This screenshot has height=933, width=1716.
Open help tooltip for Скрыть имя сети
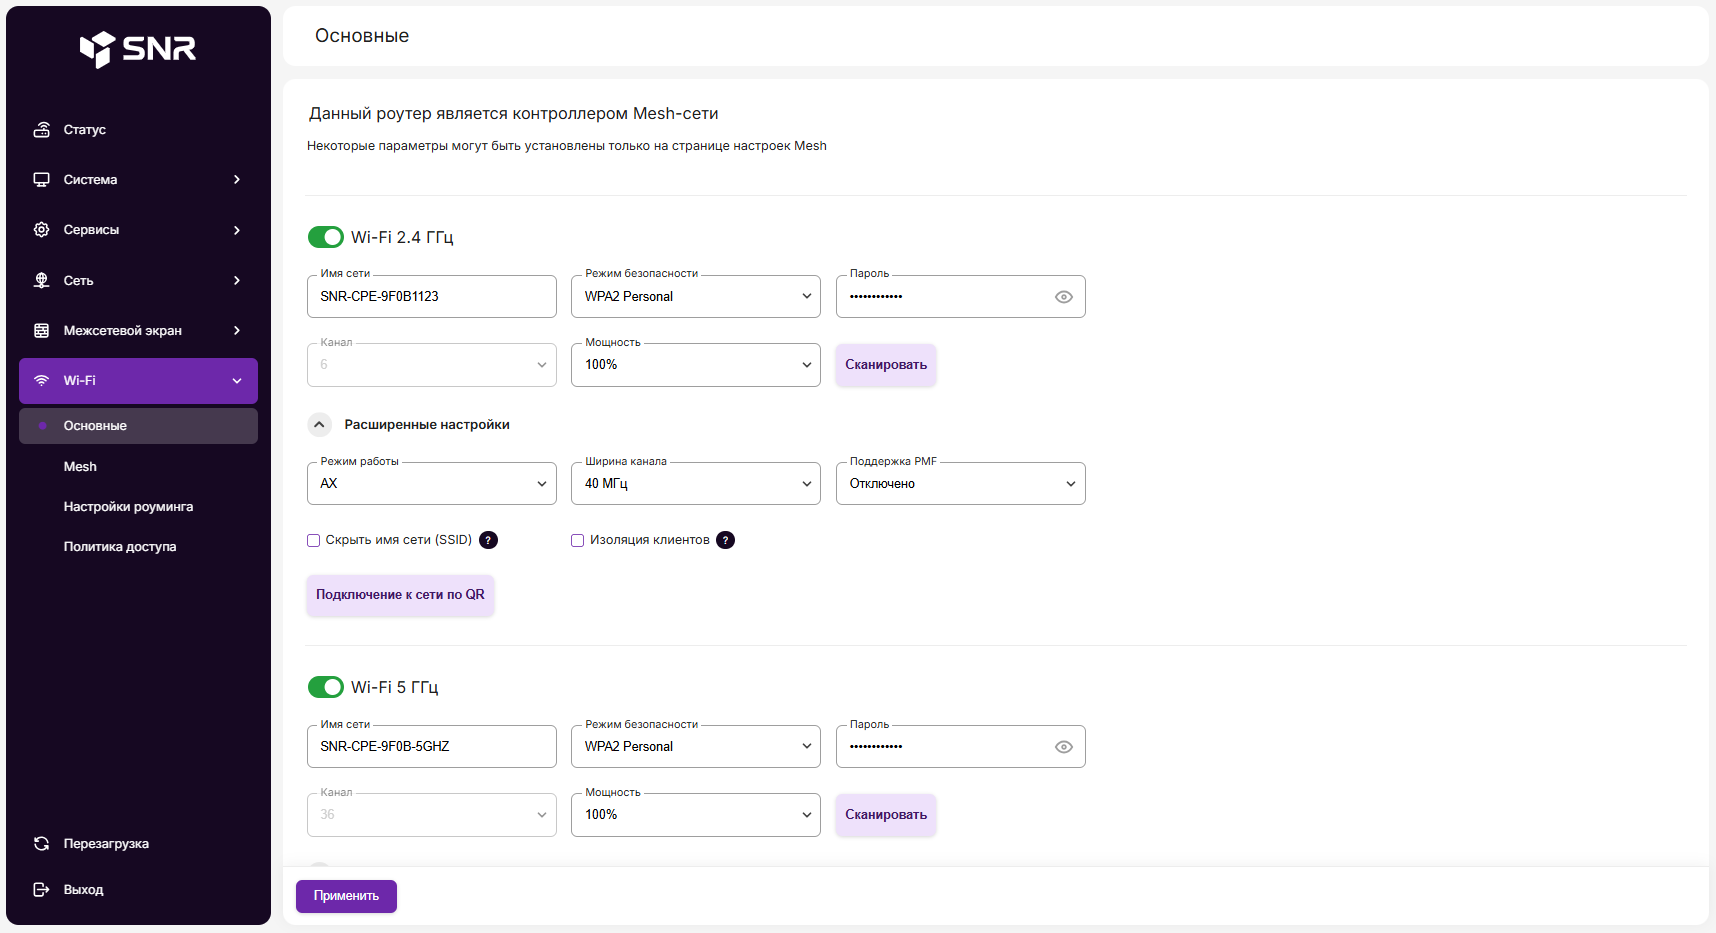488,540
